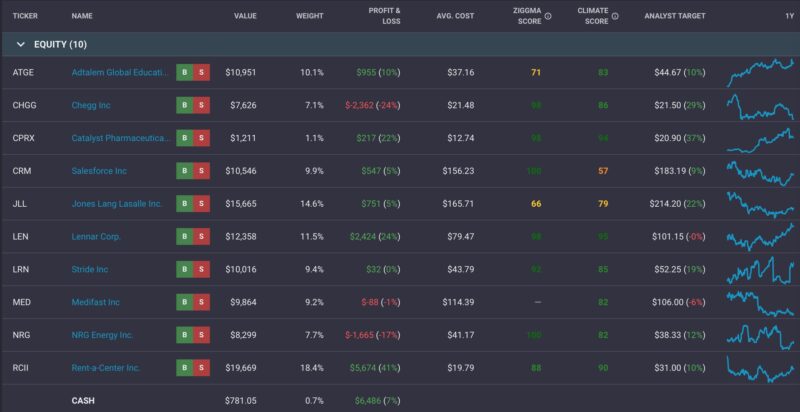Image resolution: width=800 pixels, height=412 pixels.
Task: Click the green B button for JLL
Action: pos(185,203)
